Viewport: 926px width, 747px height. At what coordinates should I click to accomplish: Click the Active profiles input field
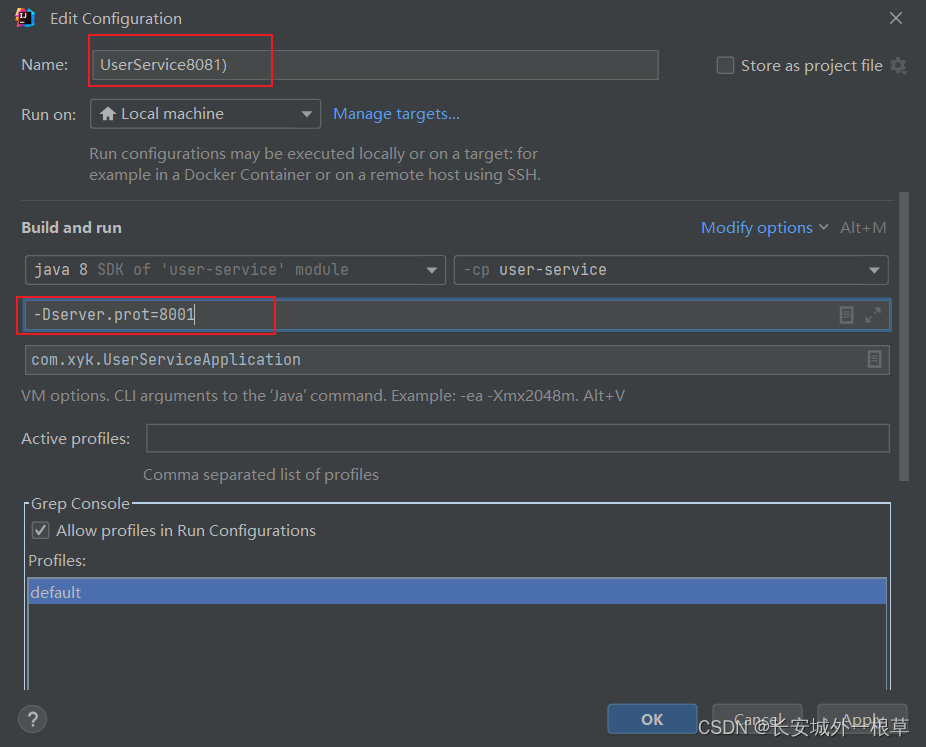click(x=517, y=438)
